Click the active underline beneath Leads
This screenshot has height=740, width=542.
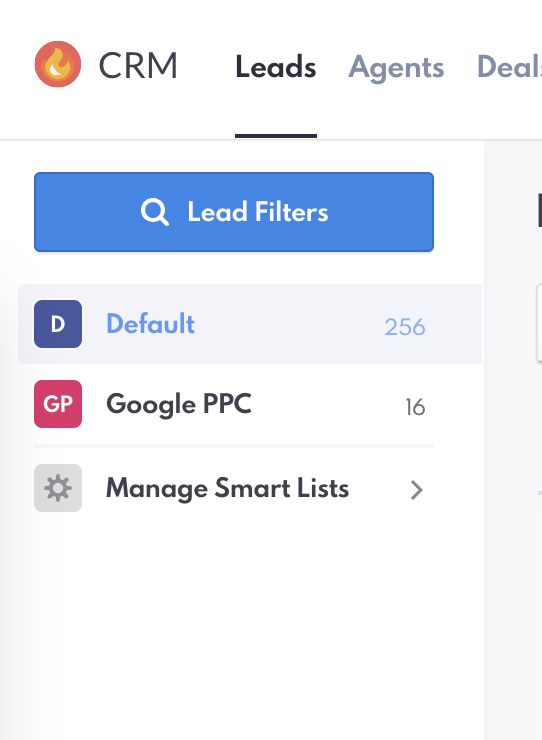click(276, 136)
